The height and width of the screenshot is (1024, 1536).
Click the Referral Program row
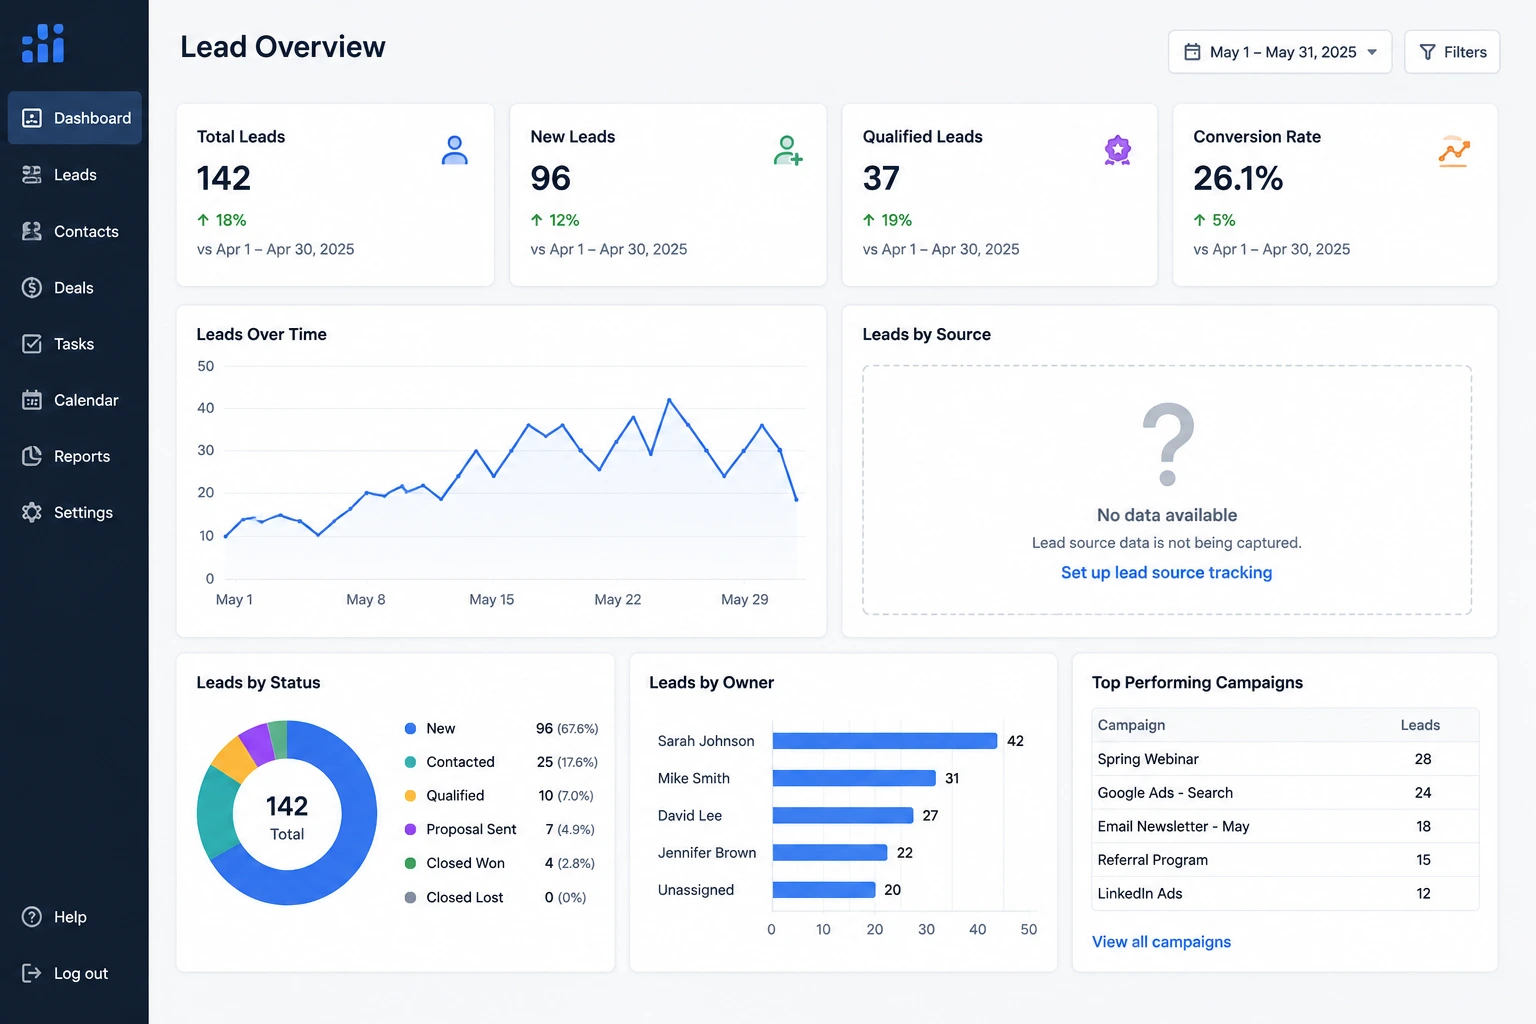pos(1285,860)
